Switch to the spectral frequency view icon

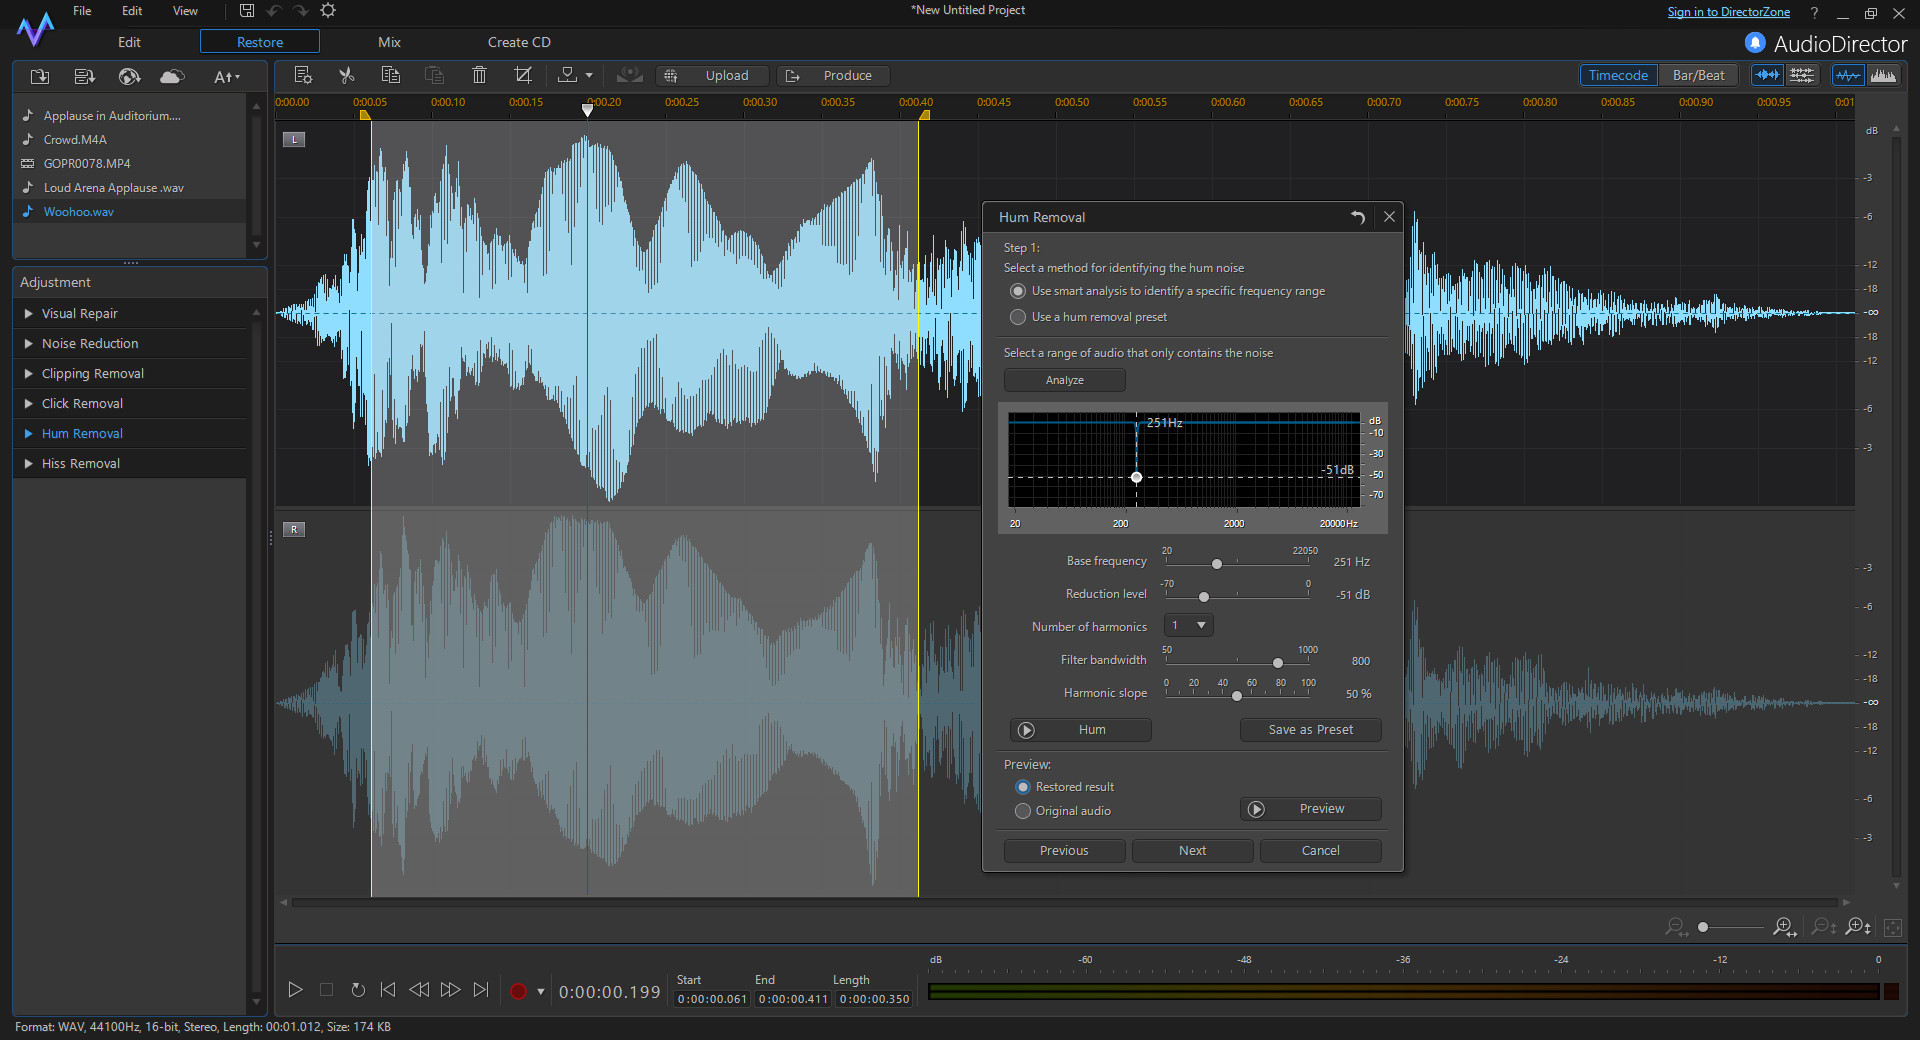(1883, 75)
